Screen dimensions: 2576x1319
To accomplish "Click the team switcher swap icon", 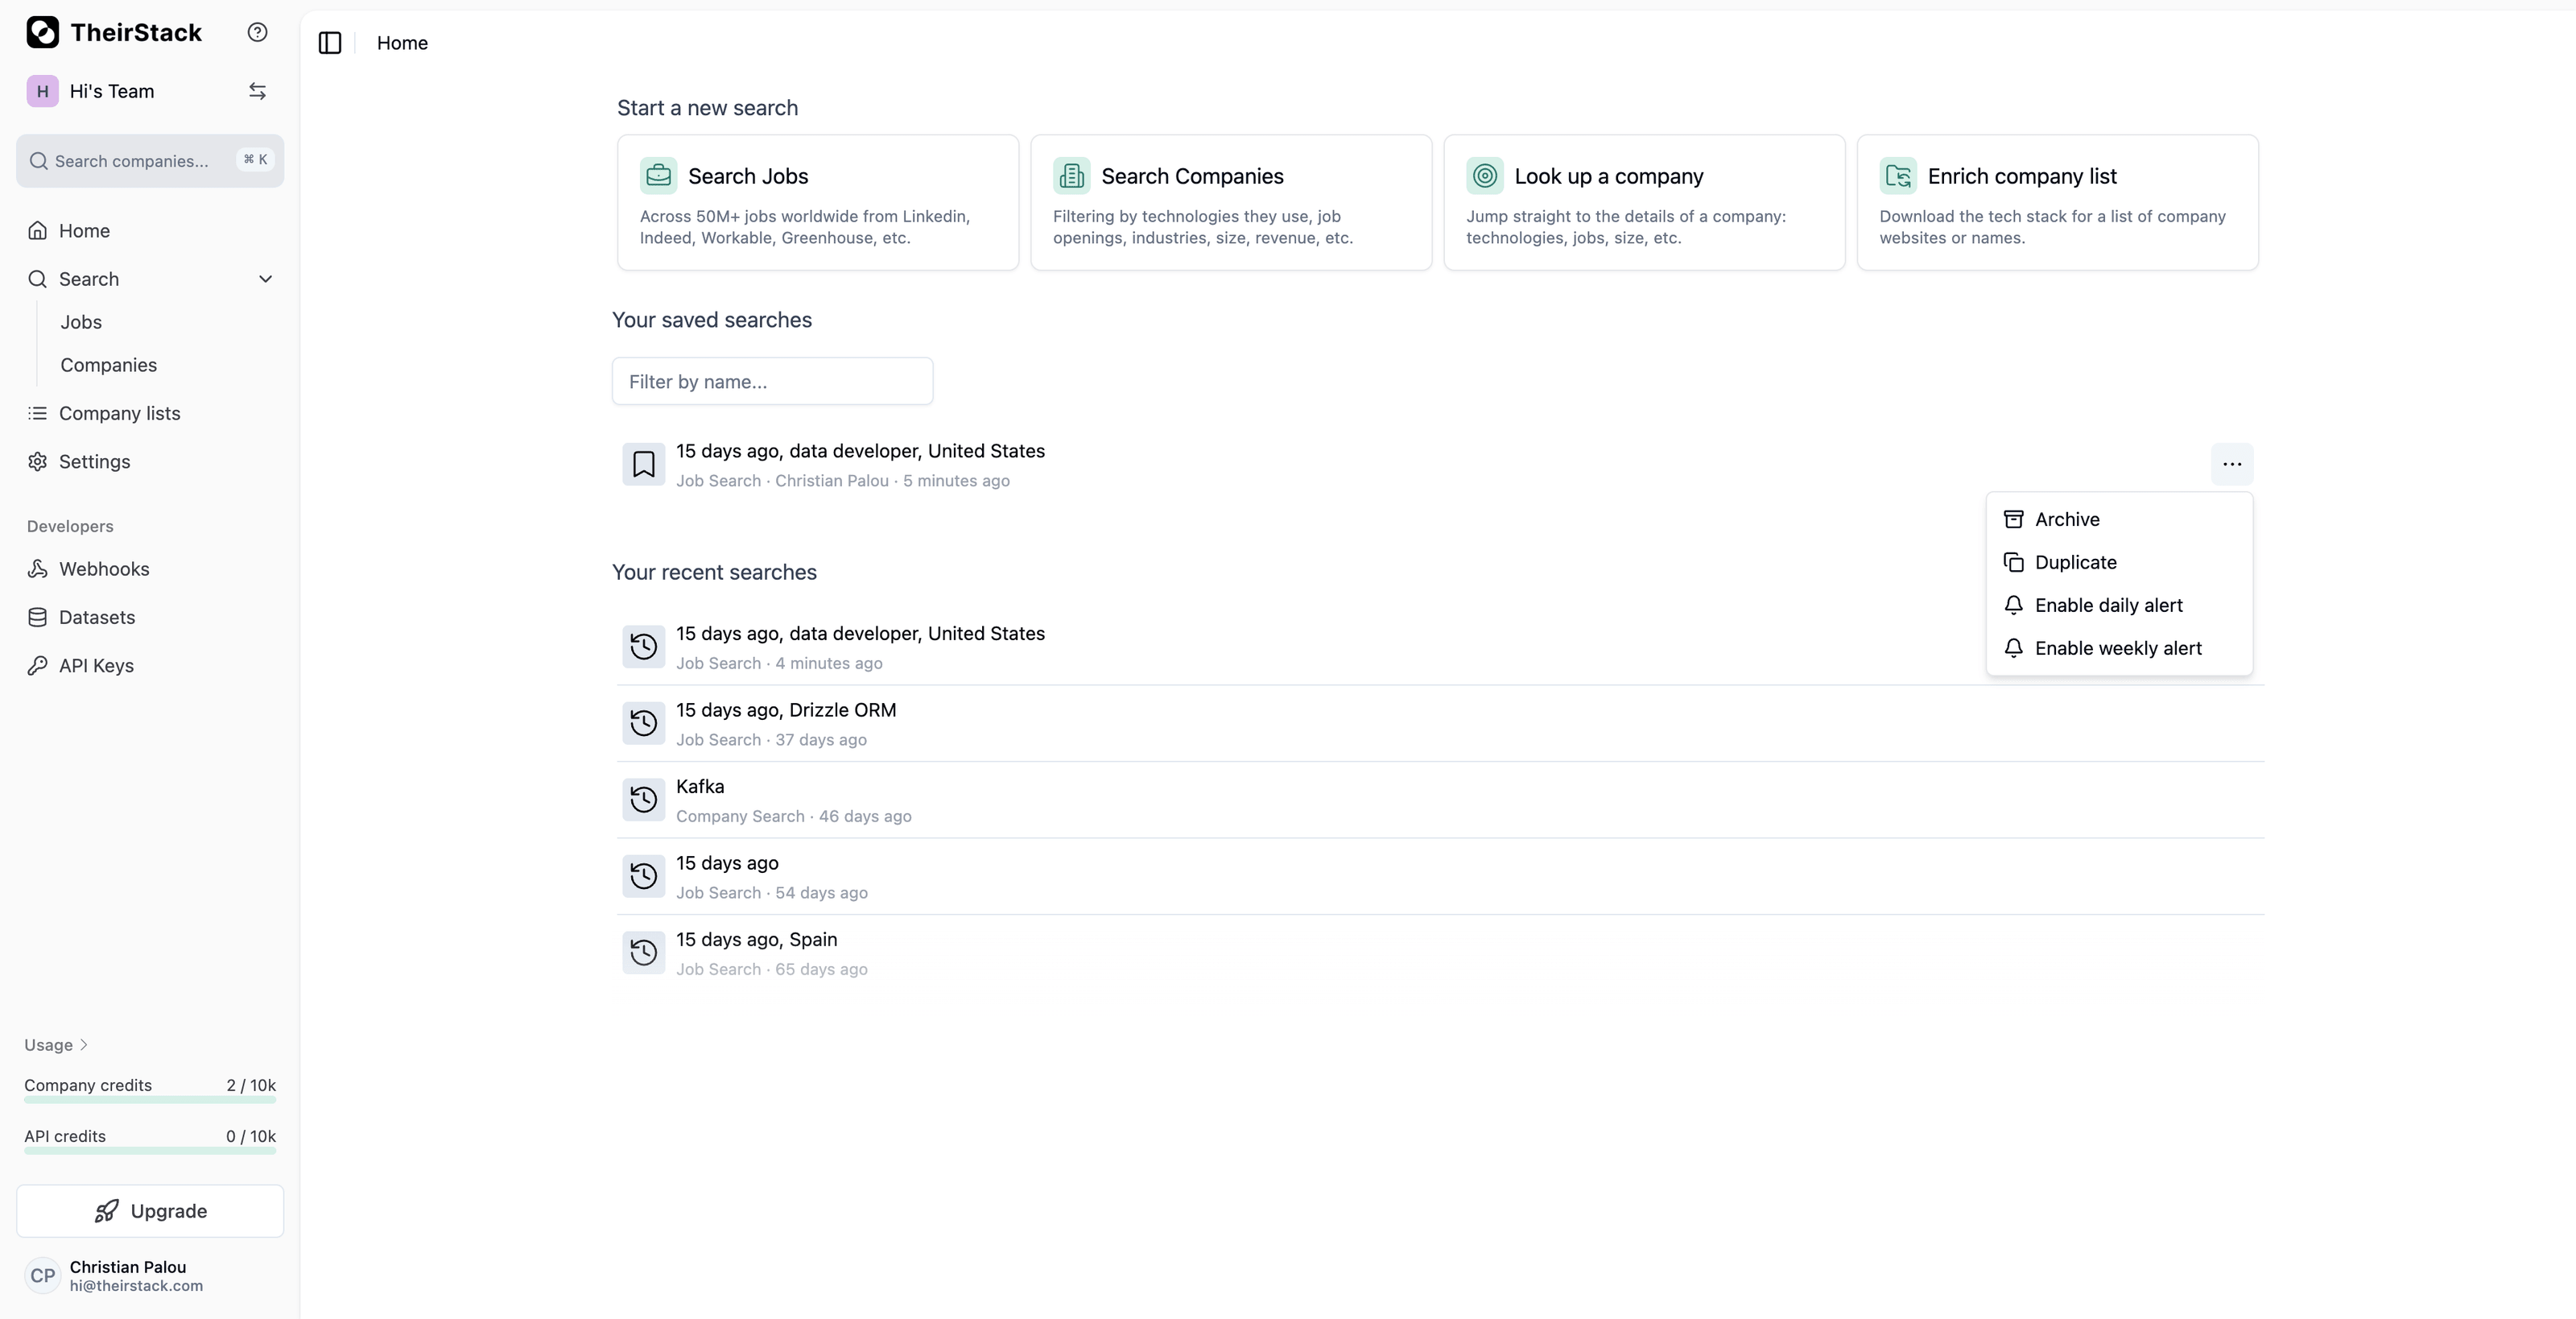I will click(258, 90).
